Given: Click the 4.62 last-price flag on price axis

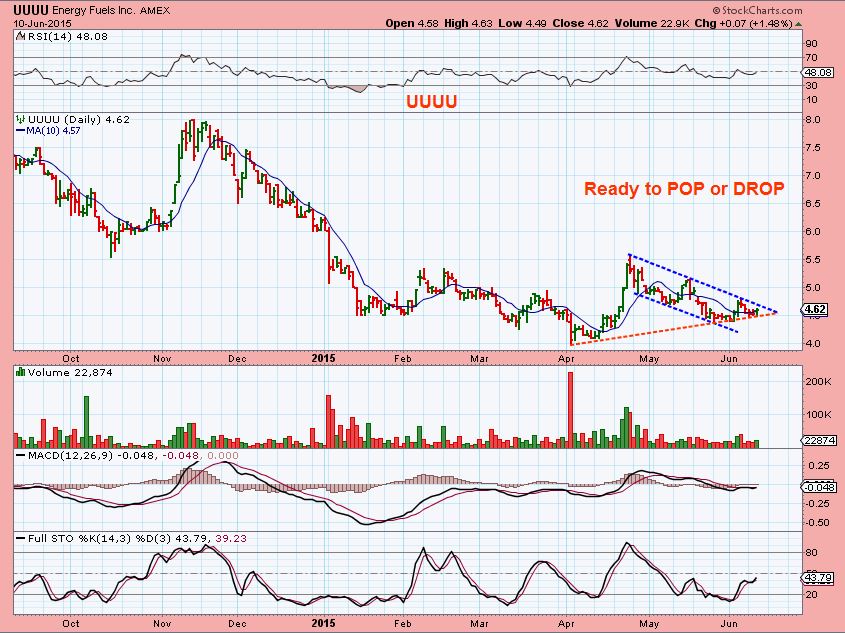Looking at the screenshot, I should point(814,310).
